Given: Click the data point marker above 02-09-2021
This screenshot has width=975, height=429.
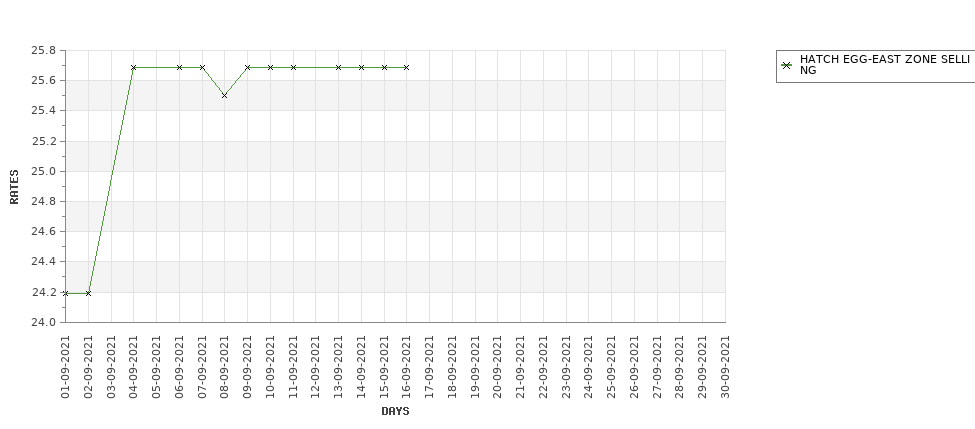Looking at the screenshot, I should point(88,293).
